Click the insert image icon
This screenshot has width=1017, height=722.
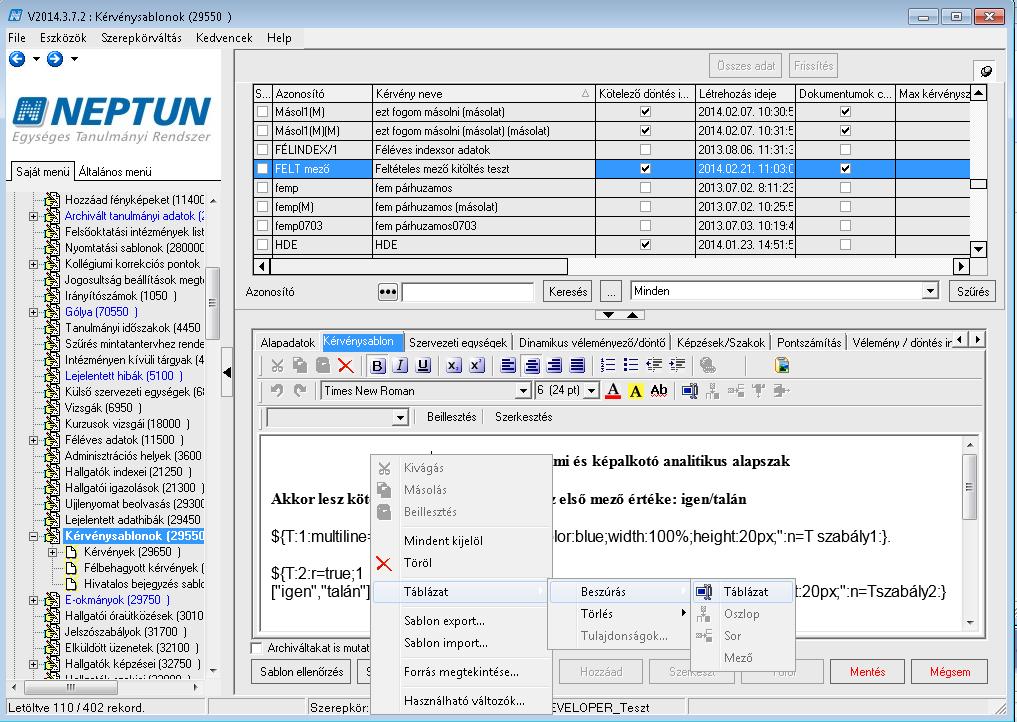[x=782, y=365]
